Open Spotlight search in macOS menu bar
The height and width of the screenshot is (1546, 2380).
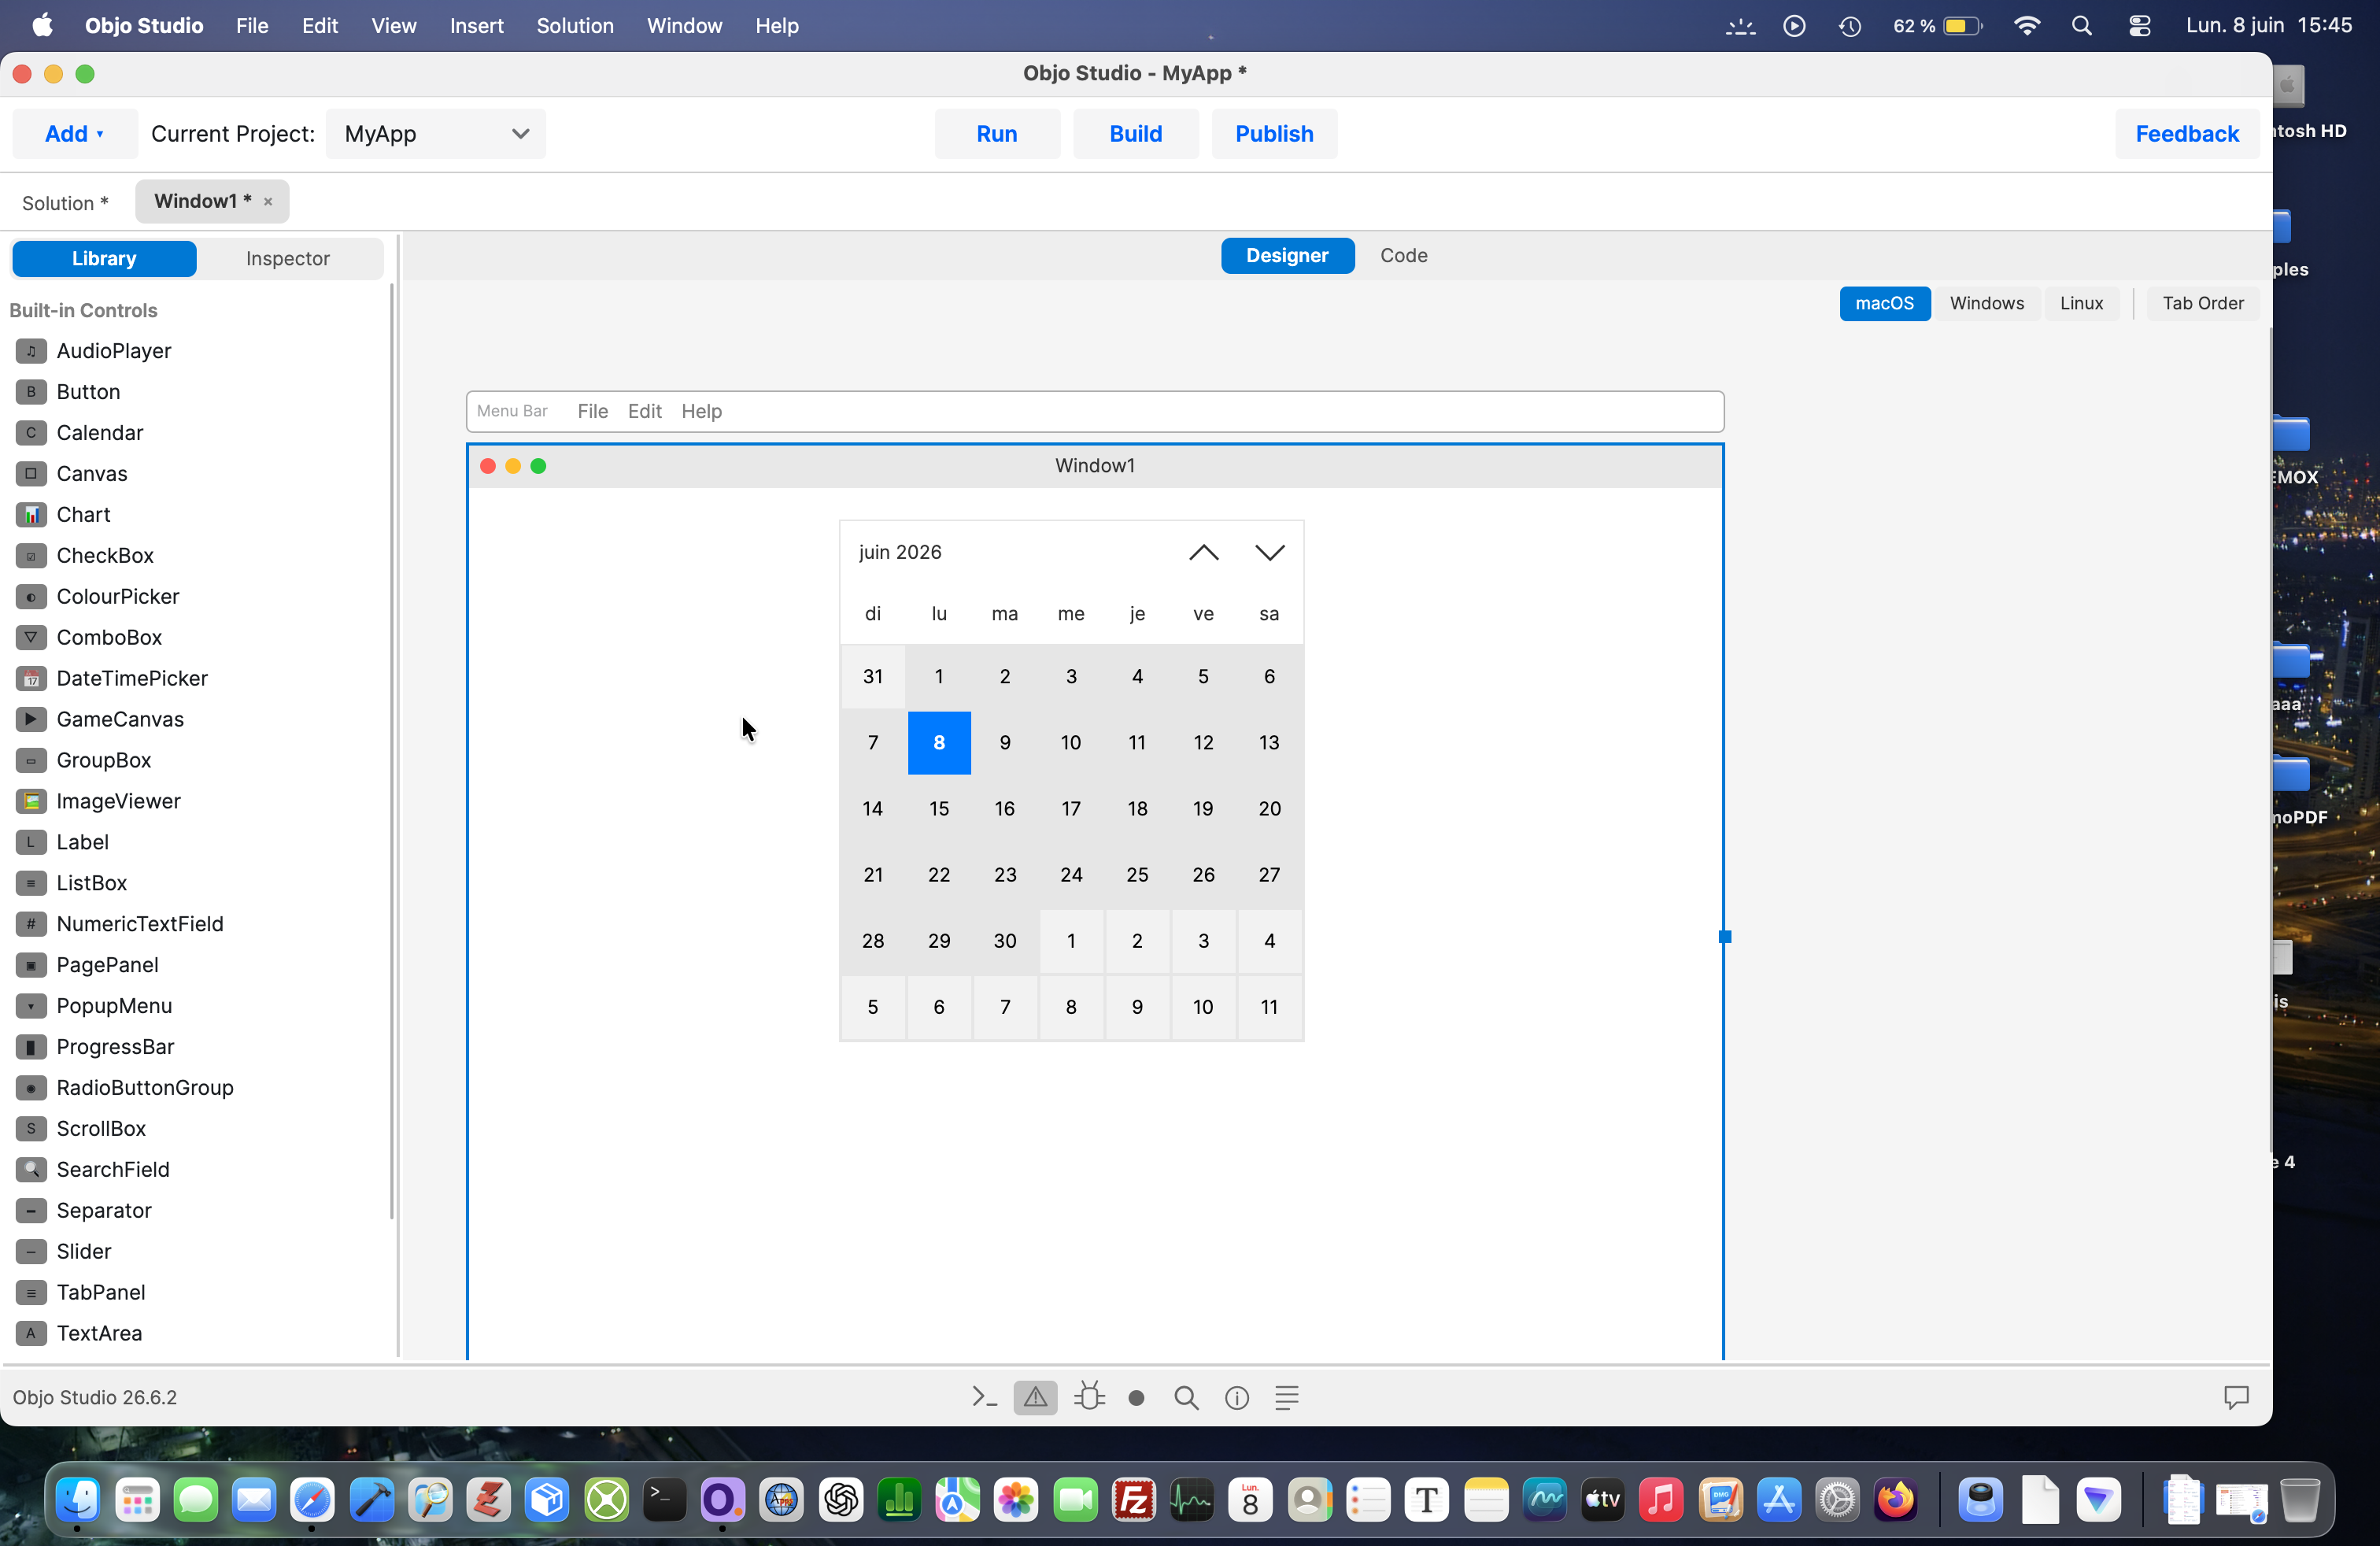coord(2082,26)
